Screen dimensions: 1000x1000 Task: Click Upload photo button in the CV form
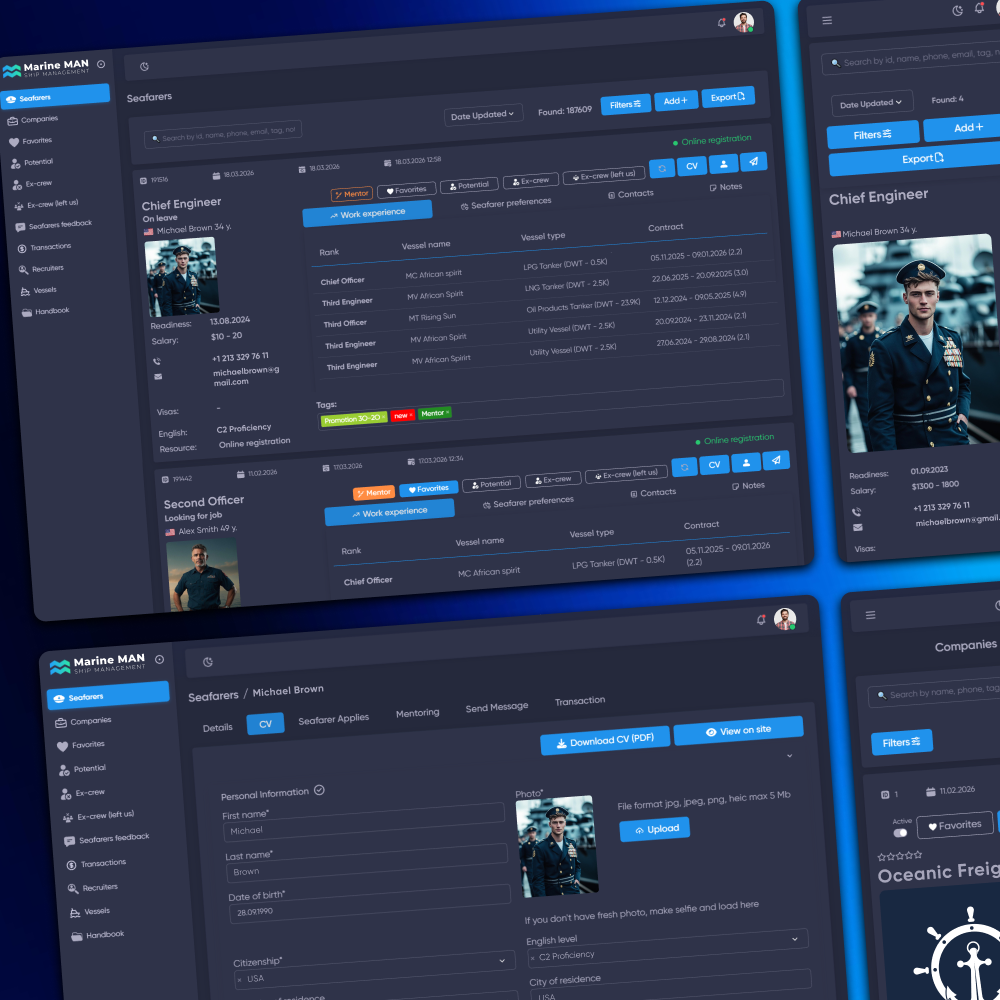(x=655, y=829)
